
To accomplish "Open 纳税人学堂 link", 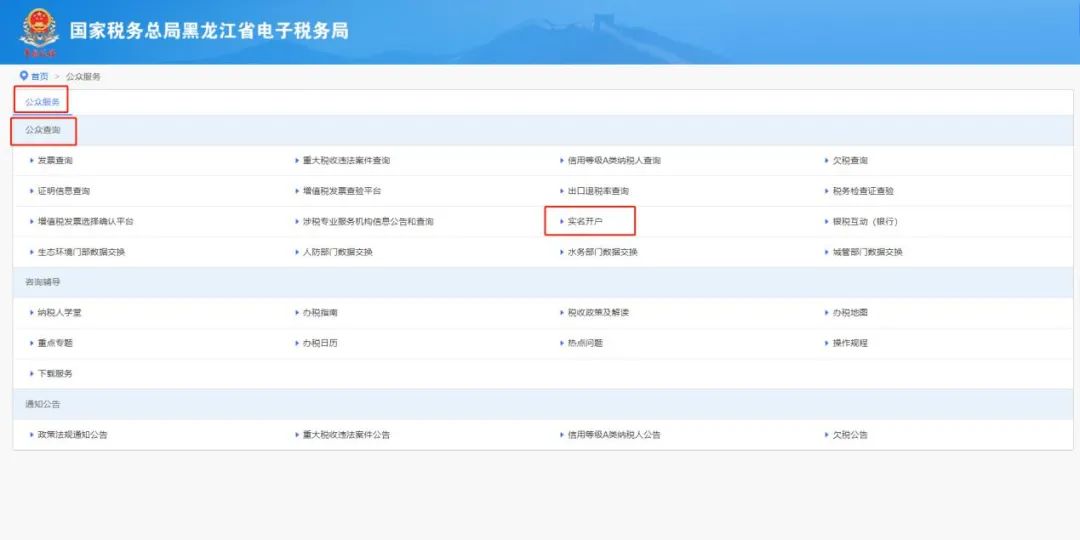I will 60,313.
